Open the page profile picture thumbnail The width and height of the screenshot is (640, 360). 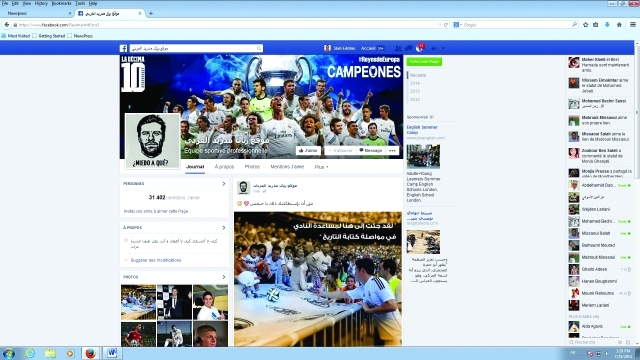pos(152,141)
